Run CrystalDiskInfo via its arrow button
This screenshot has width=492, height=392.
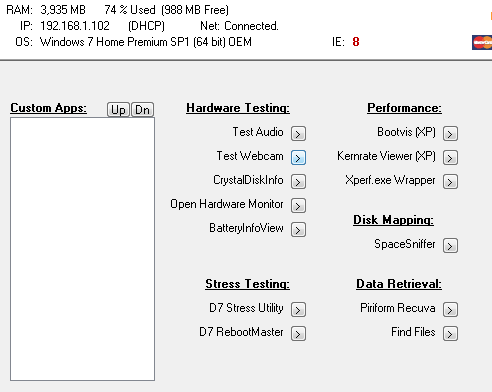(x=298, y=182)
